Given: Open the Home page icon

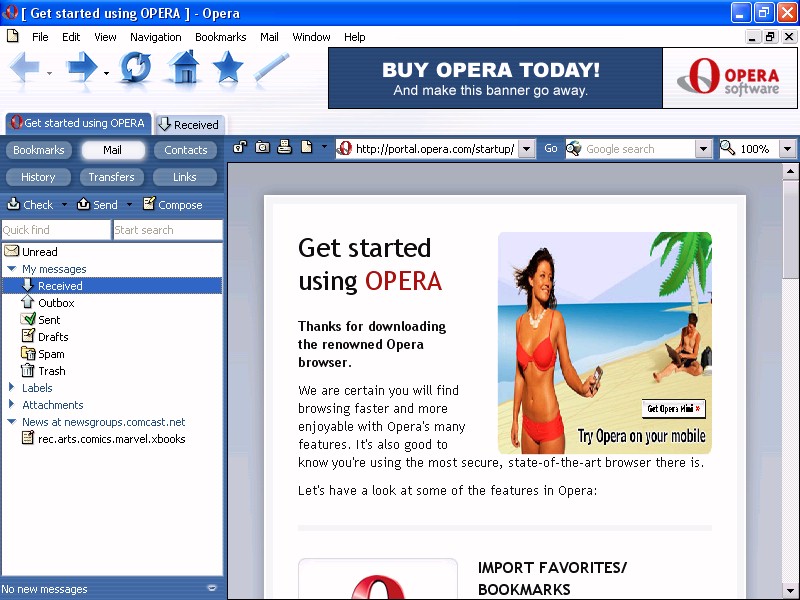Looking at the screenshot, I should tap(183, 67).
